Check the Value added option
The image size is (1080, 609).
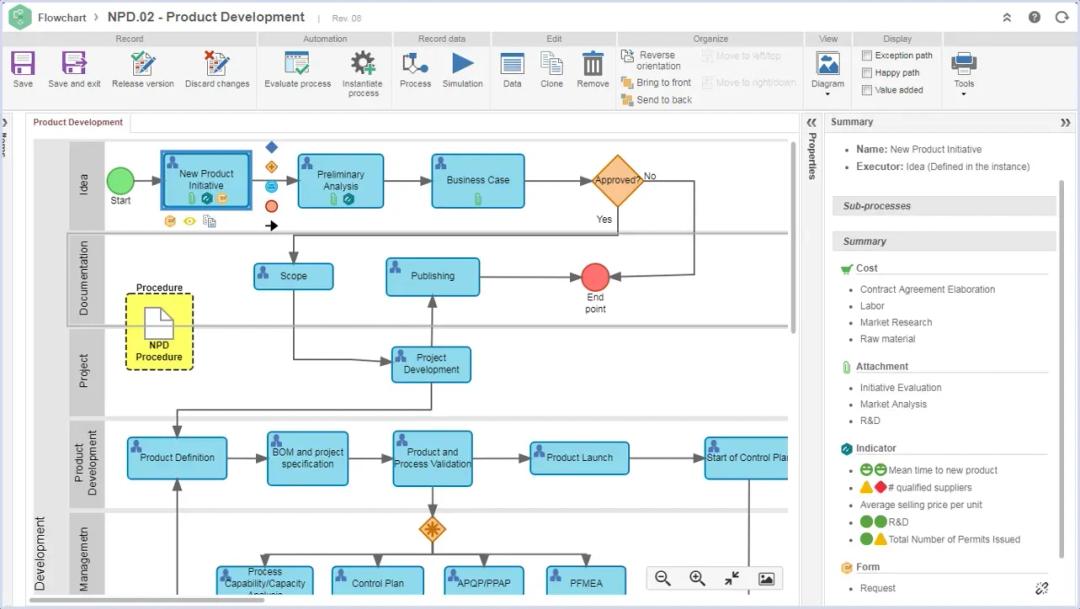[867, 90]
